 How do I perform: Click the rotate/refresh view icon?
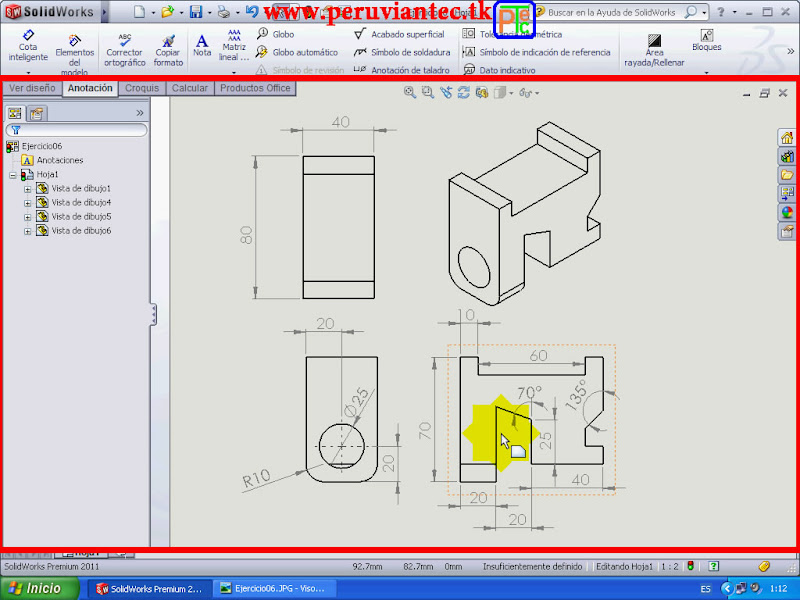click(464, 92)
